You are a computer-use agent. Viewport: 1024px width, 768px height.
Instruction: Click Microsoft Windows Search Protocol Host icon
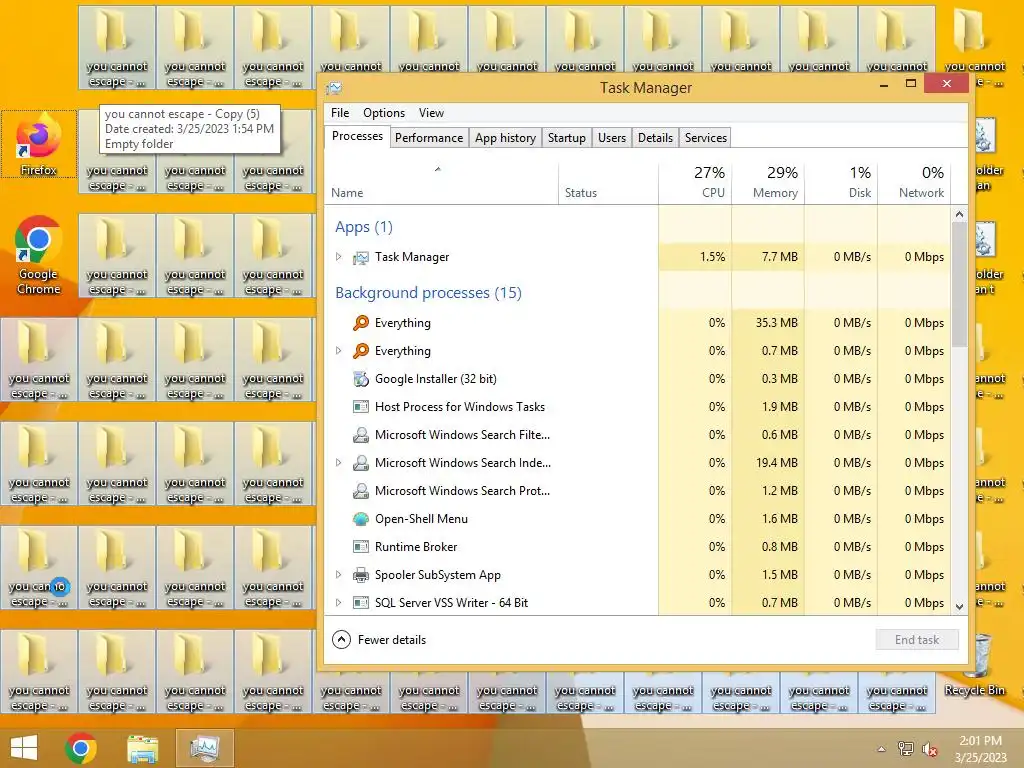click(360, 491)
